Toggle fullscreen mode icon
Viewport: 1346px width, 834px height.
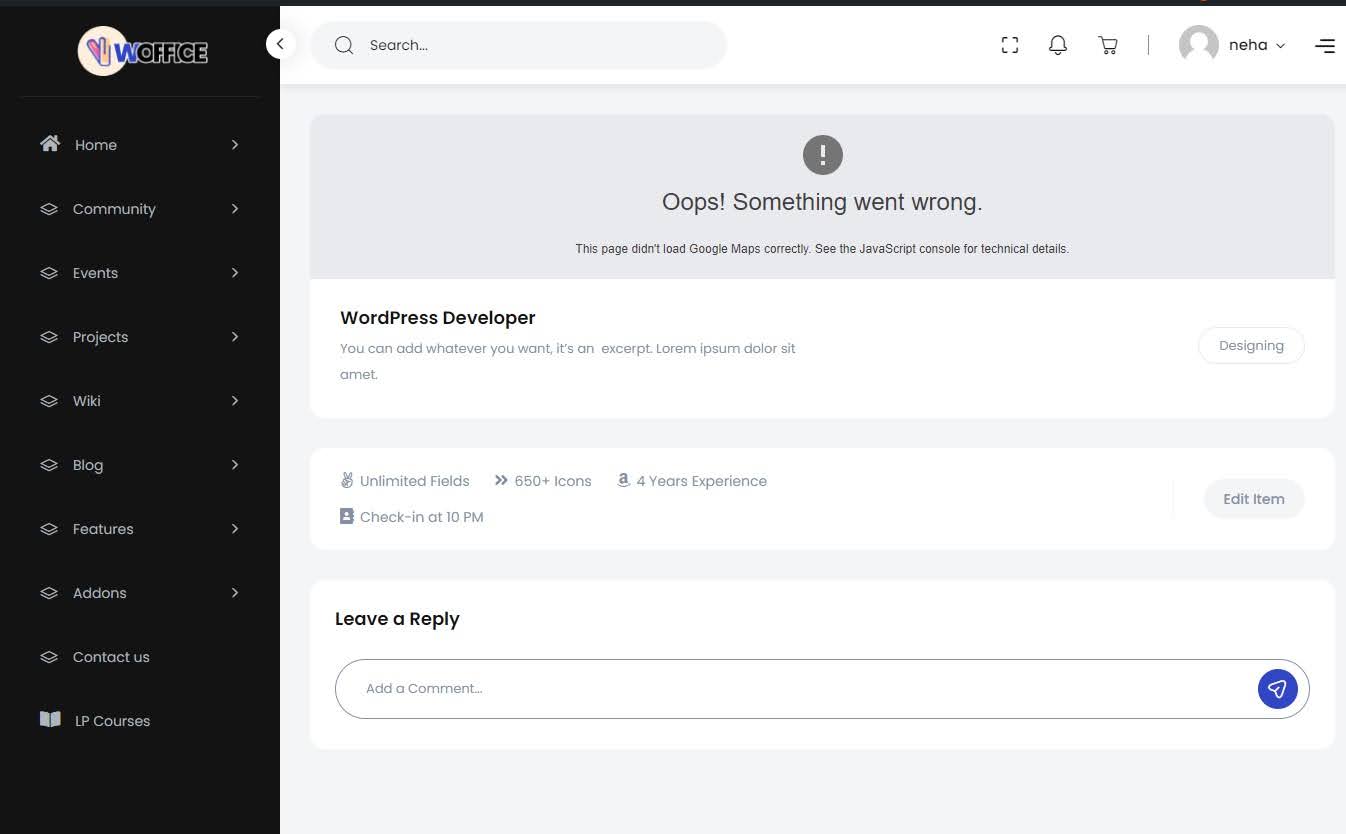coord(1010,45)
